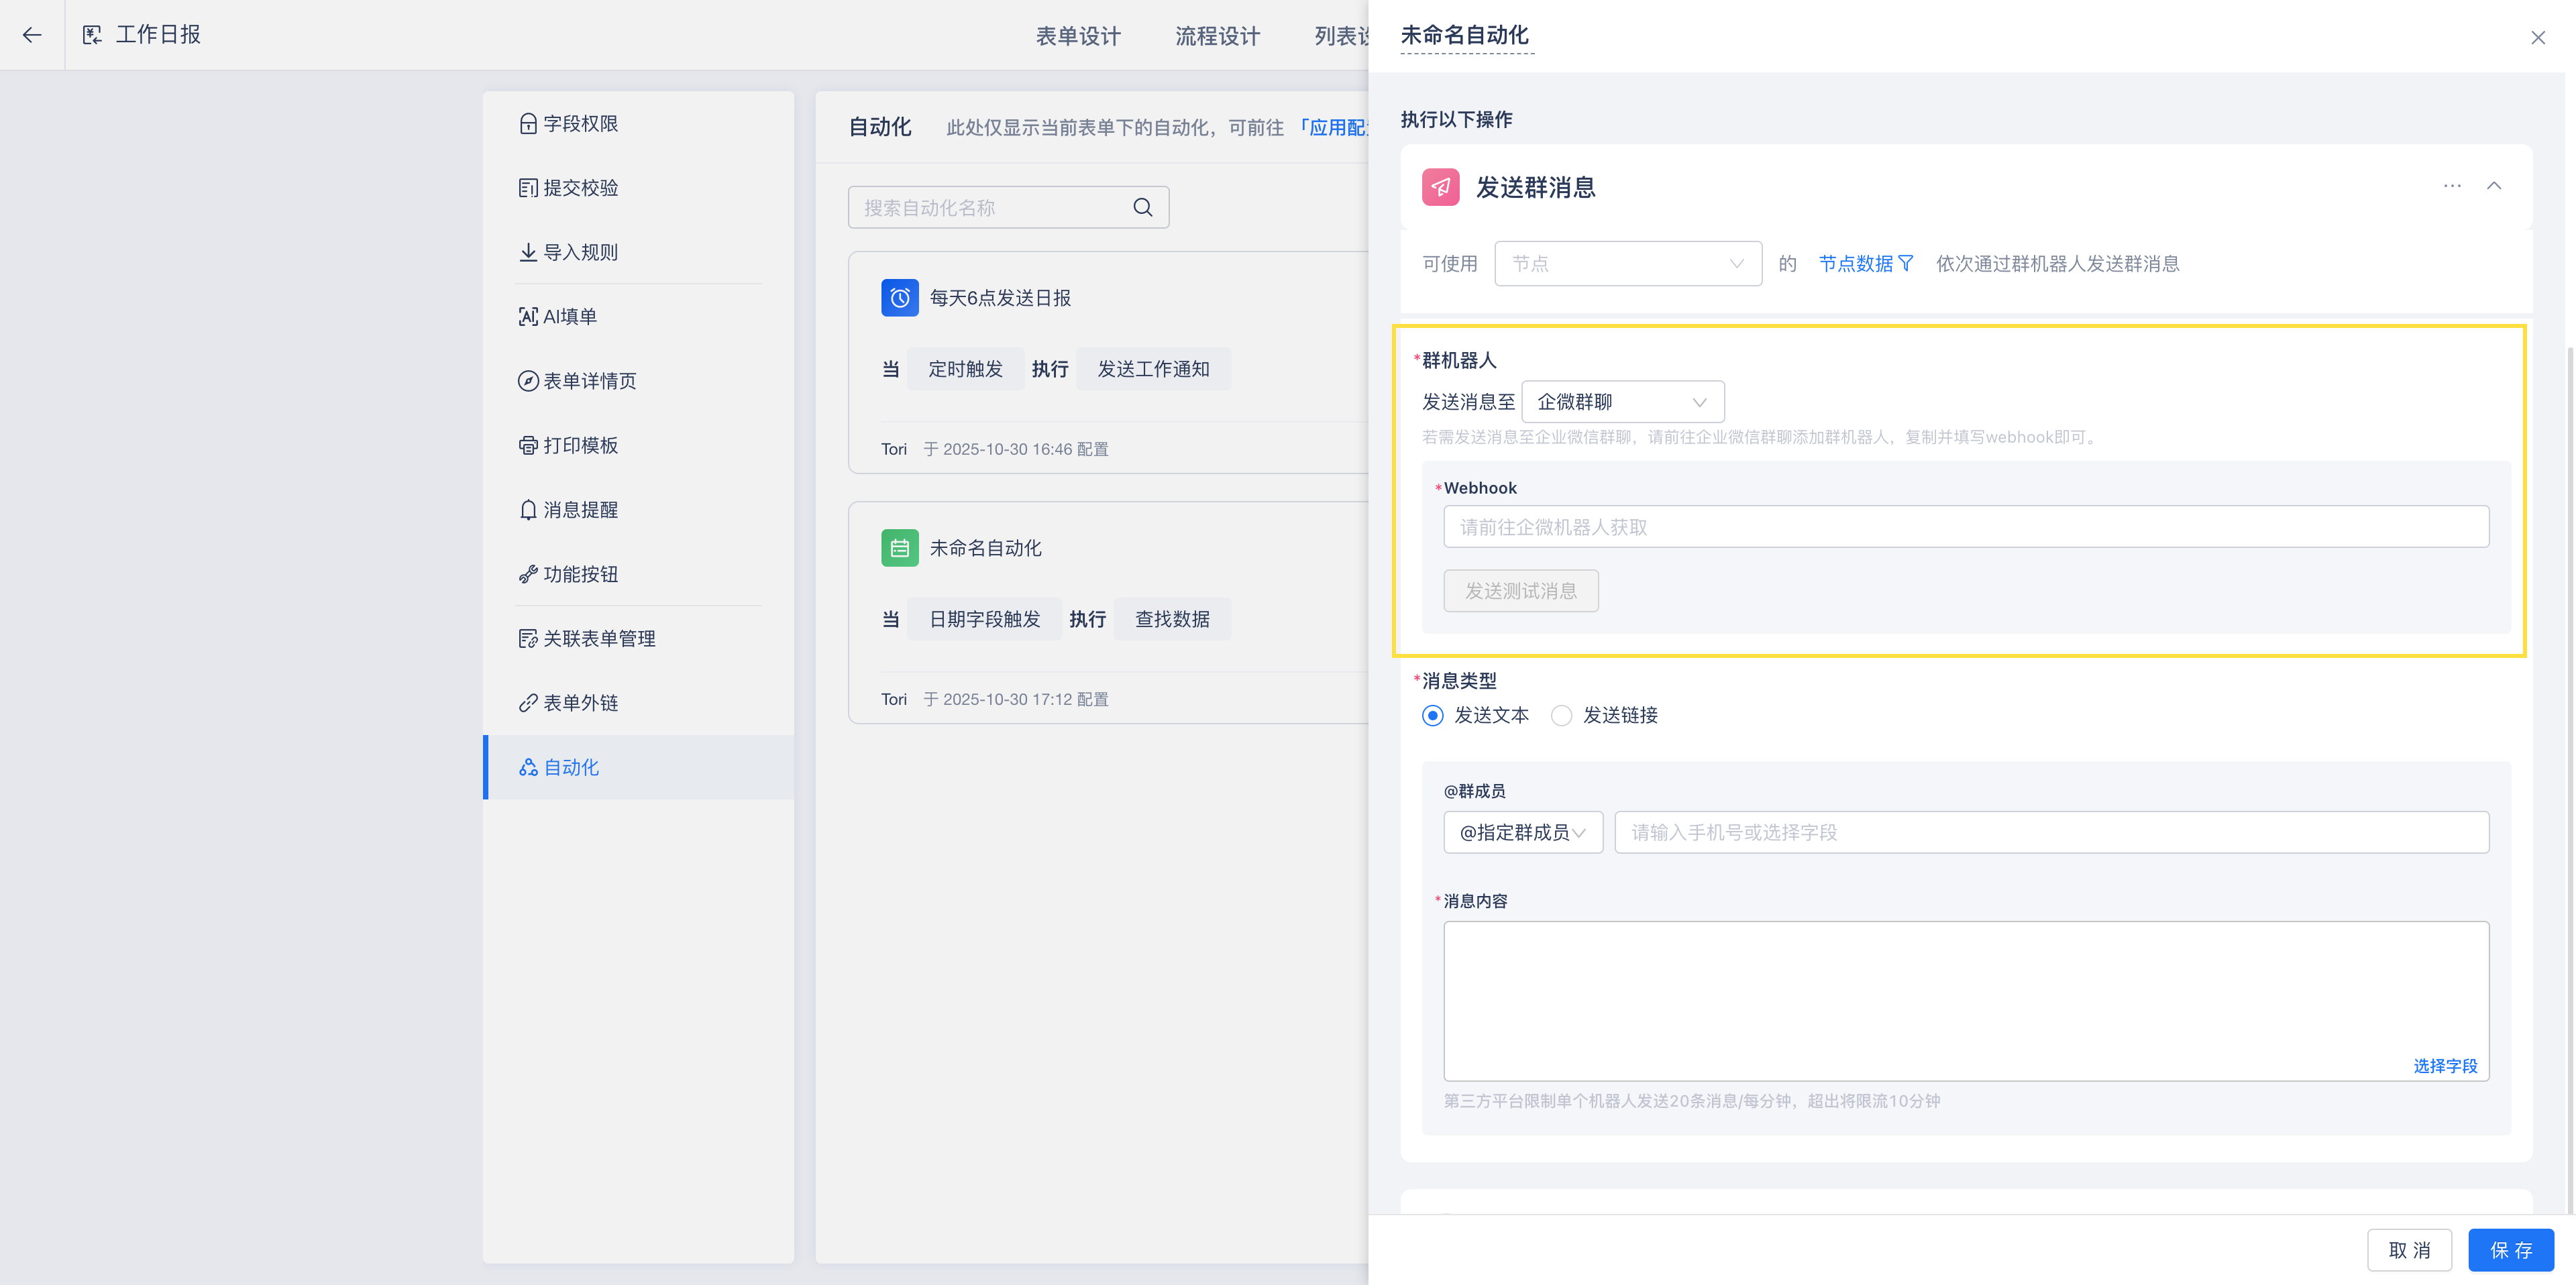Open 关联表单管理 in the sidebar
2576x1285 pixels.
638,638
